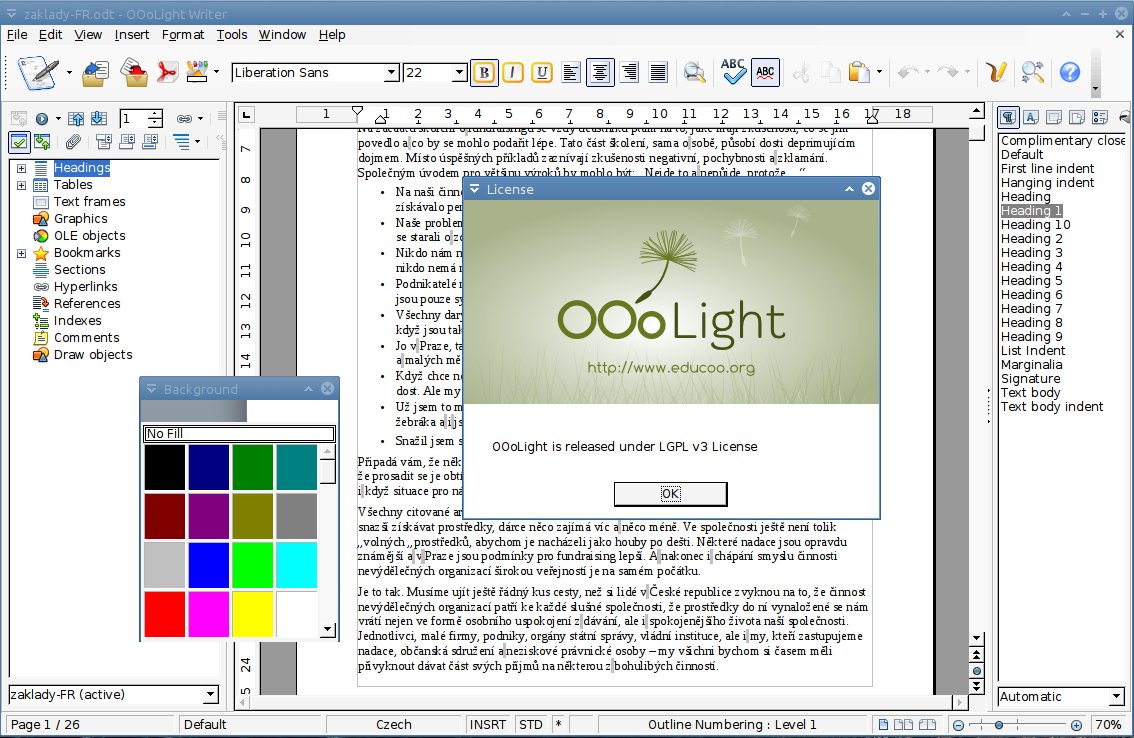Open the font name dropdown
This screenshot has width=1134, height=738.
391,72
